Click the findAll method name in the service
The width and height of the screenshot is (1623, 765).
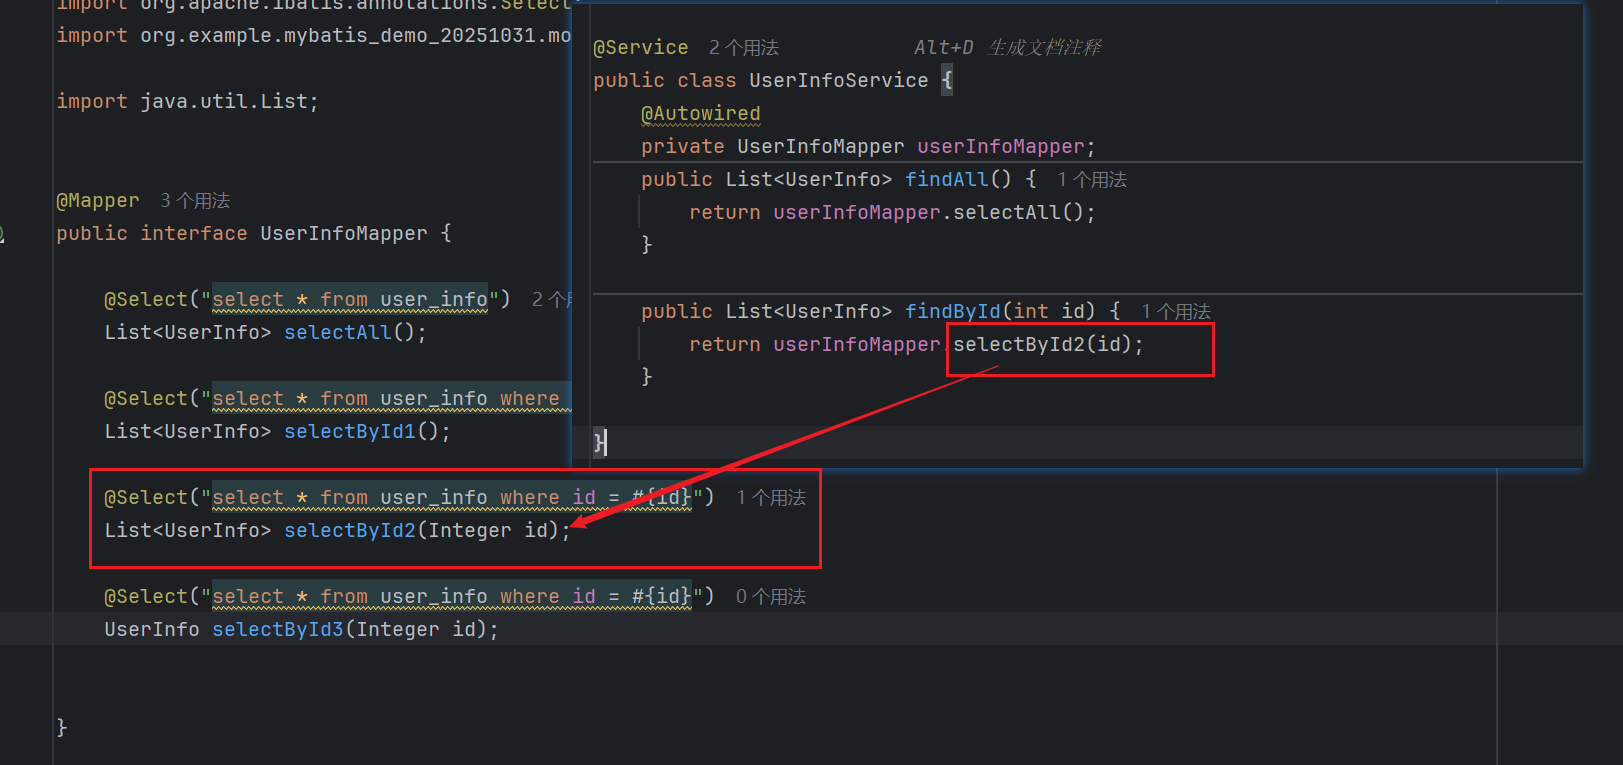click(946, 180)
